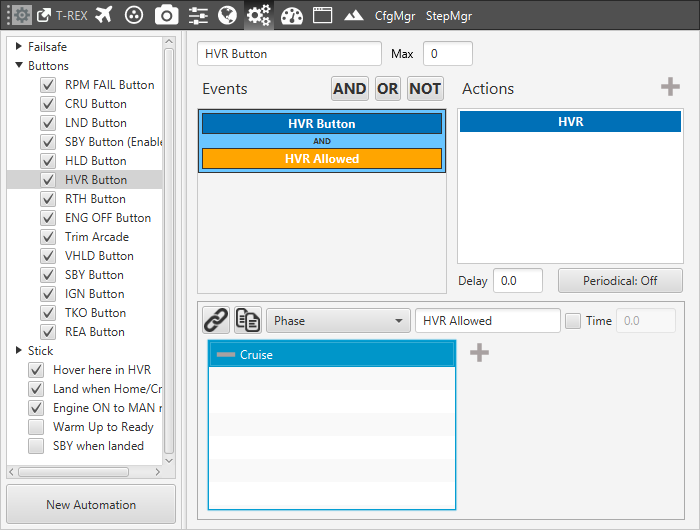Screen dimensions: 700x530
Task: Open the Phase dropdown
Action: (338, 321)
